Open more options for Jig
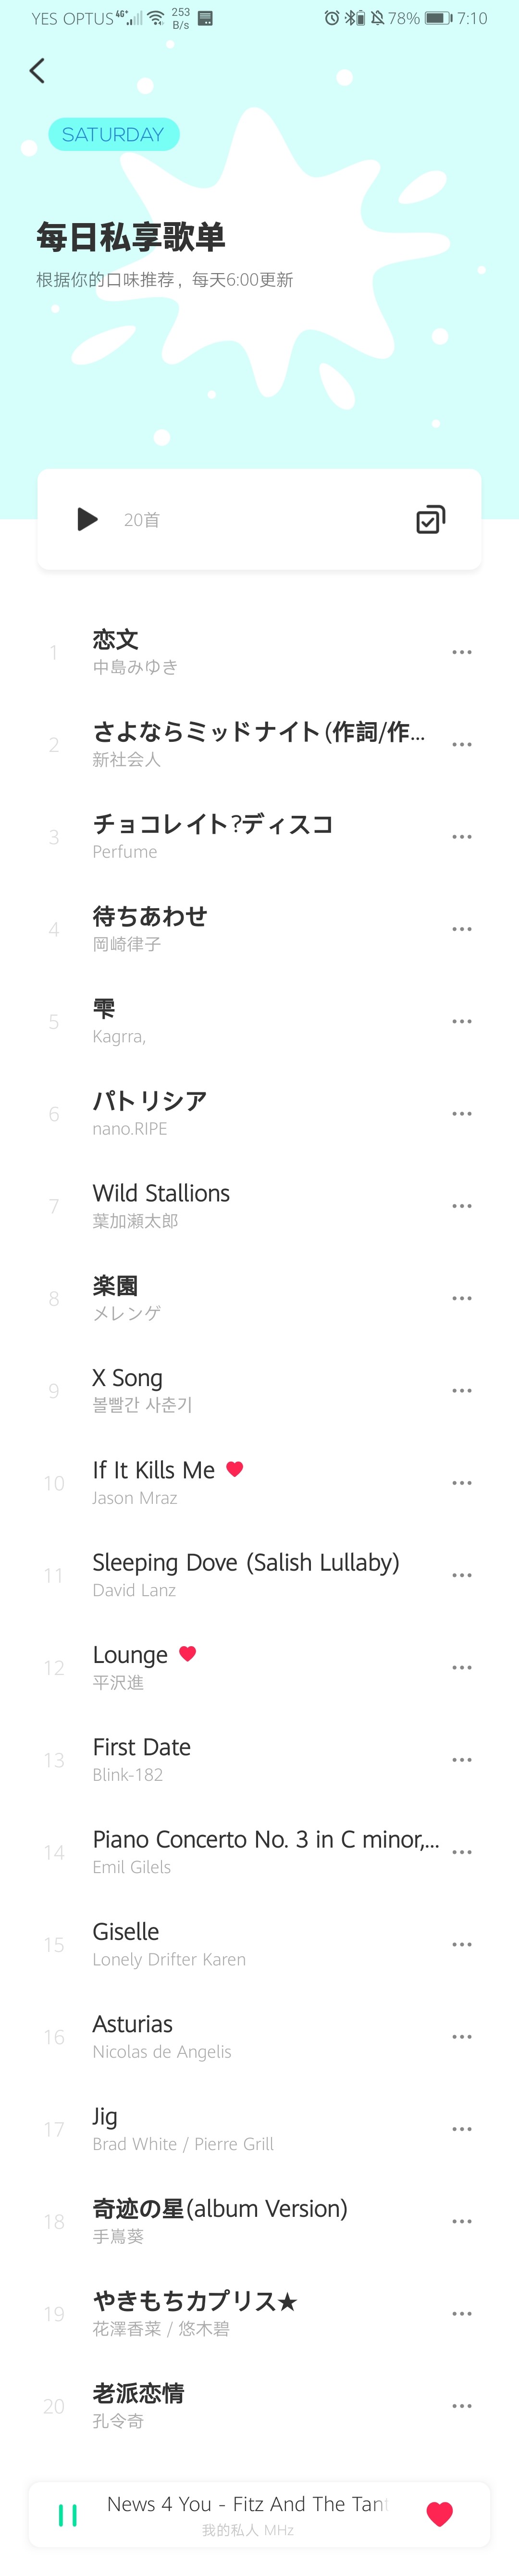The height and width of the screenshot is (2576, 519). [x=461, y=2129]
